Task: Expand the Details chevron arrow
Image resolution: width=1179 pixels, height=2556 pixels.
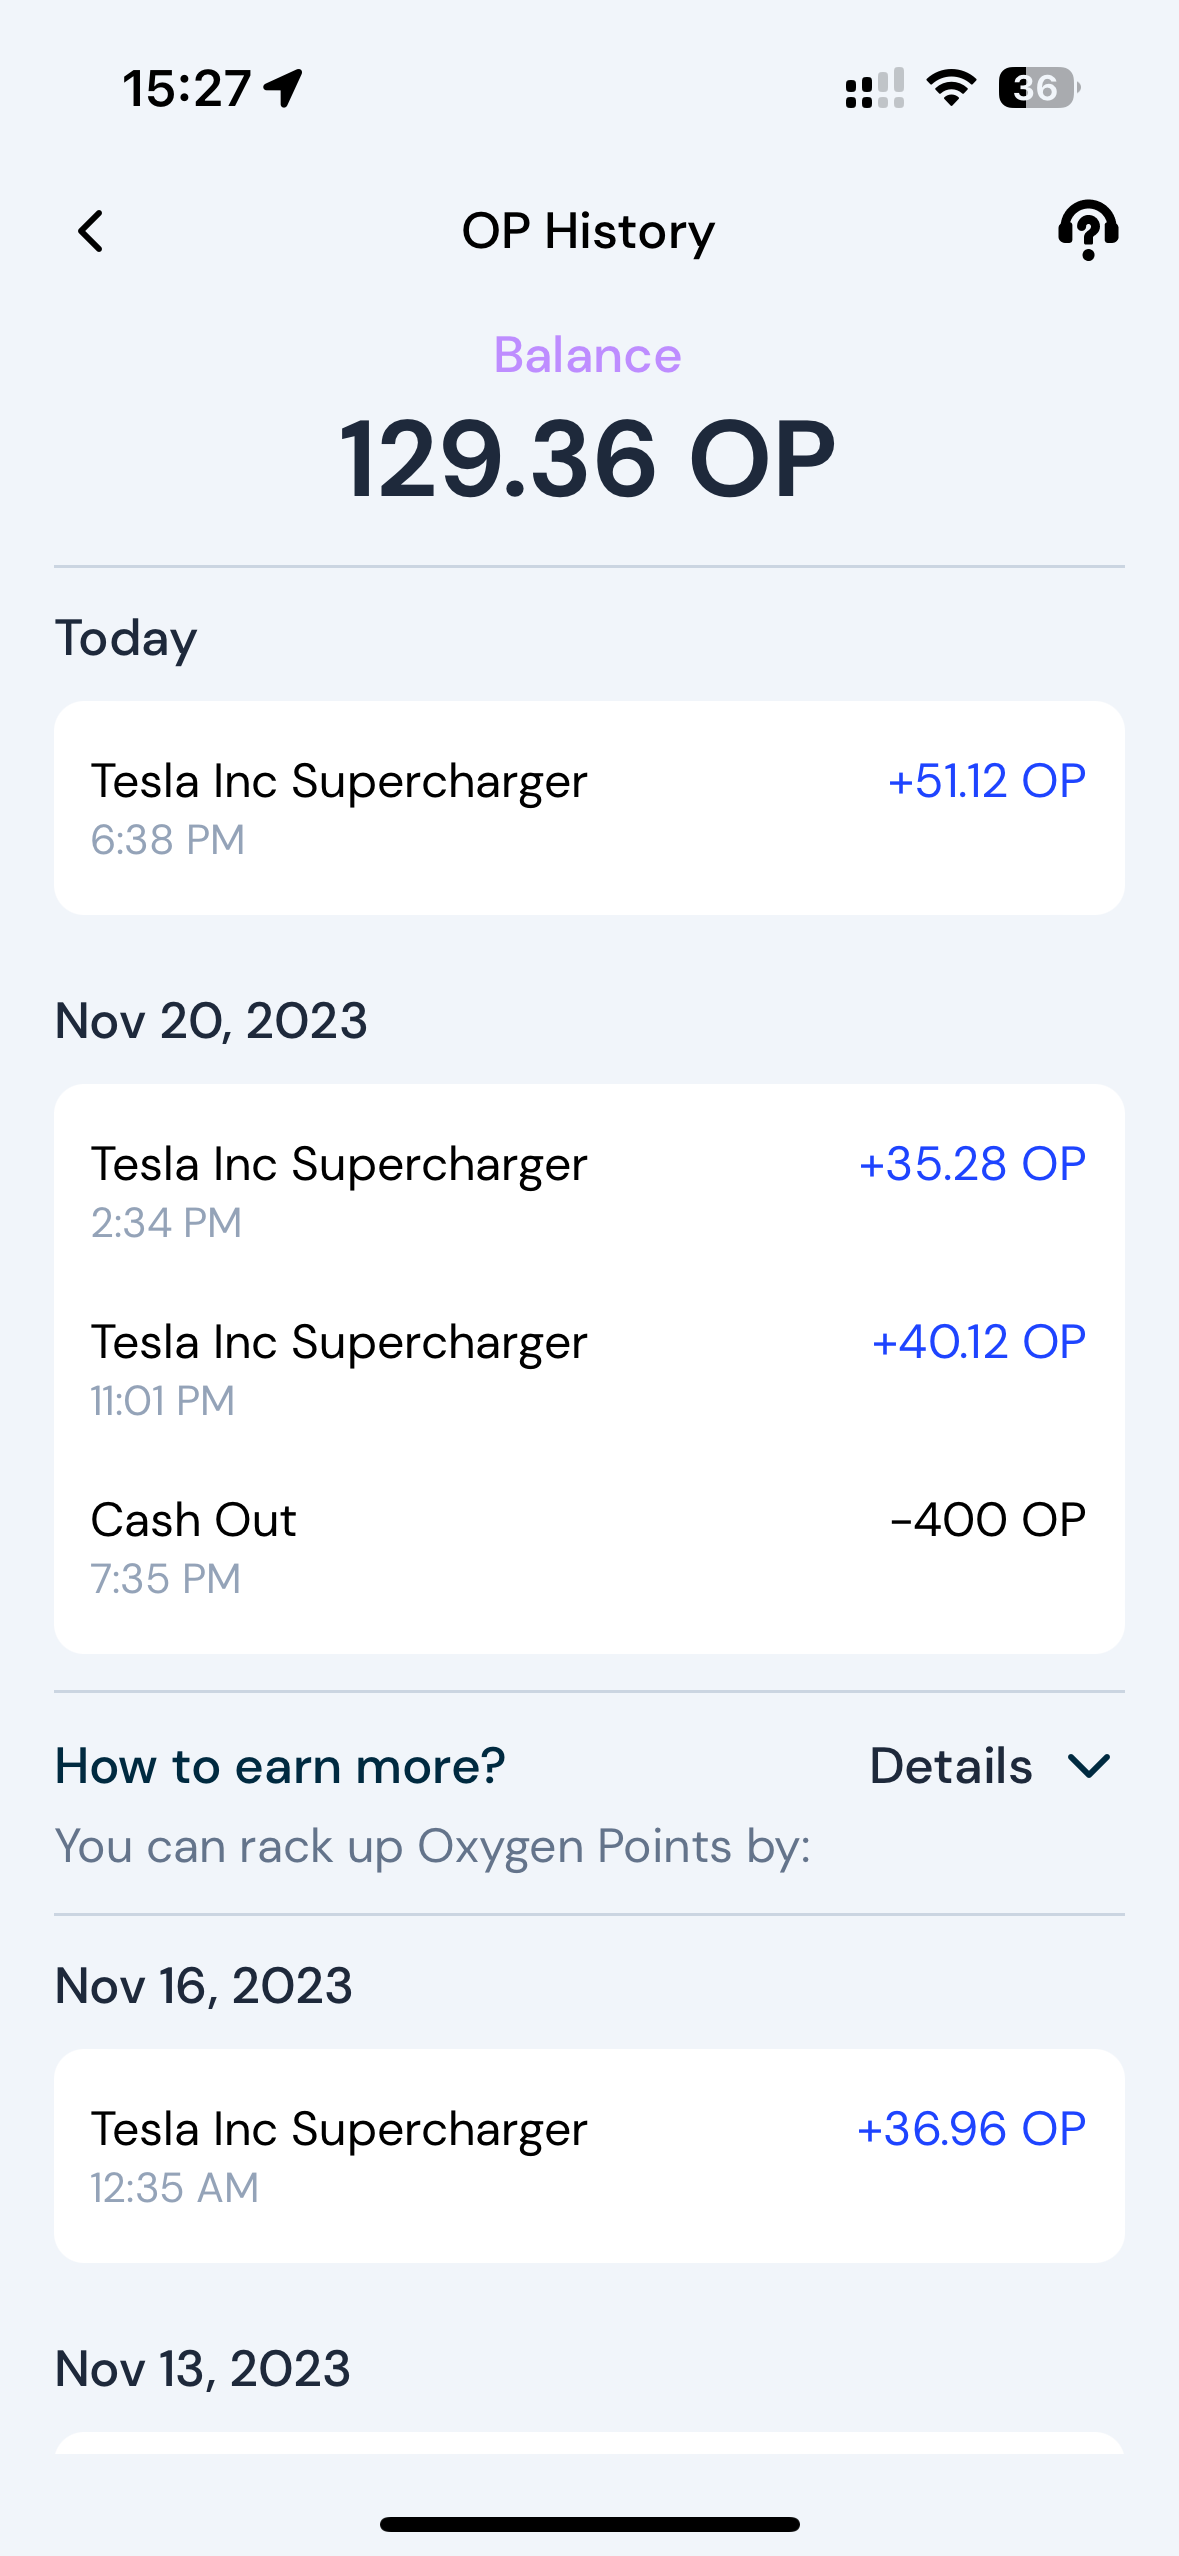Action: (x=1089, y=1766)
